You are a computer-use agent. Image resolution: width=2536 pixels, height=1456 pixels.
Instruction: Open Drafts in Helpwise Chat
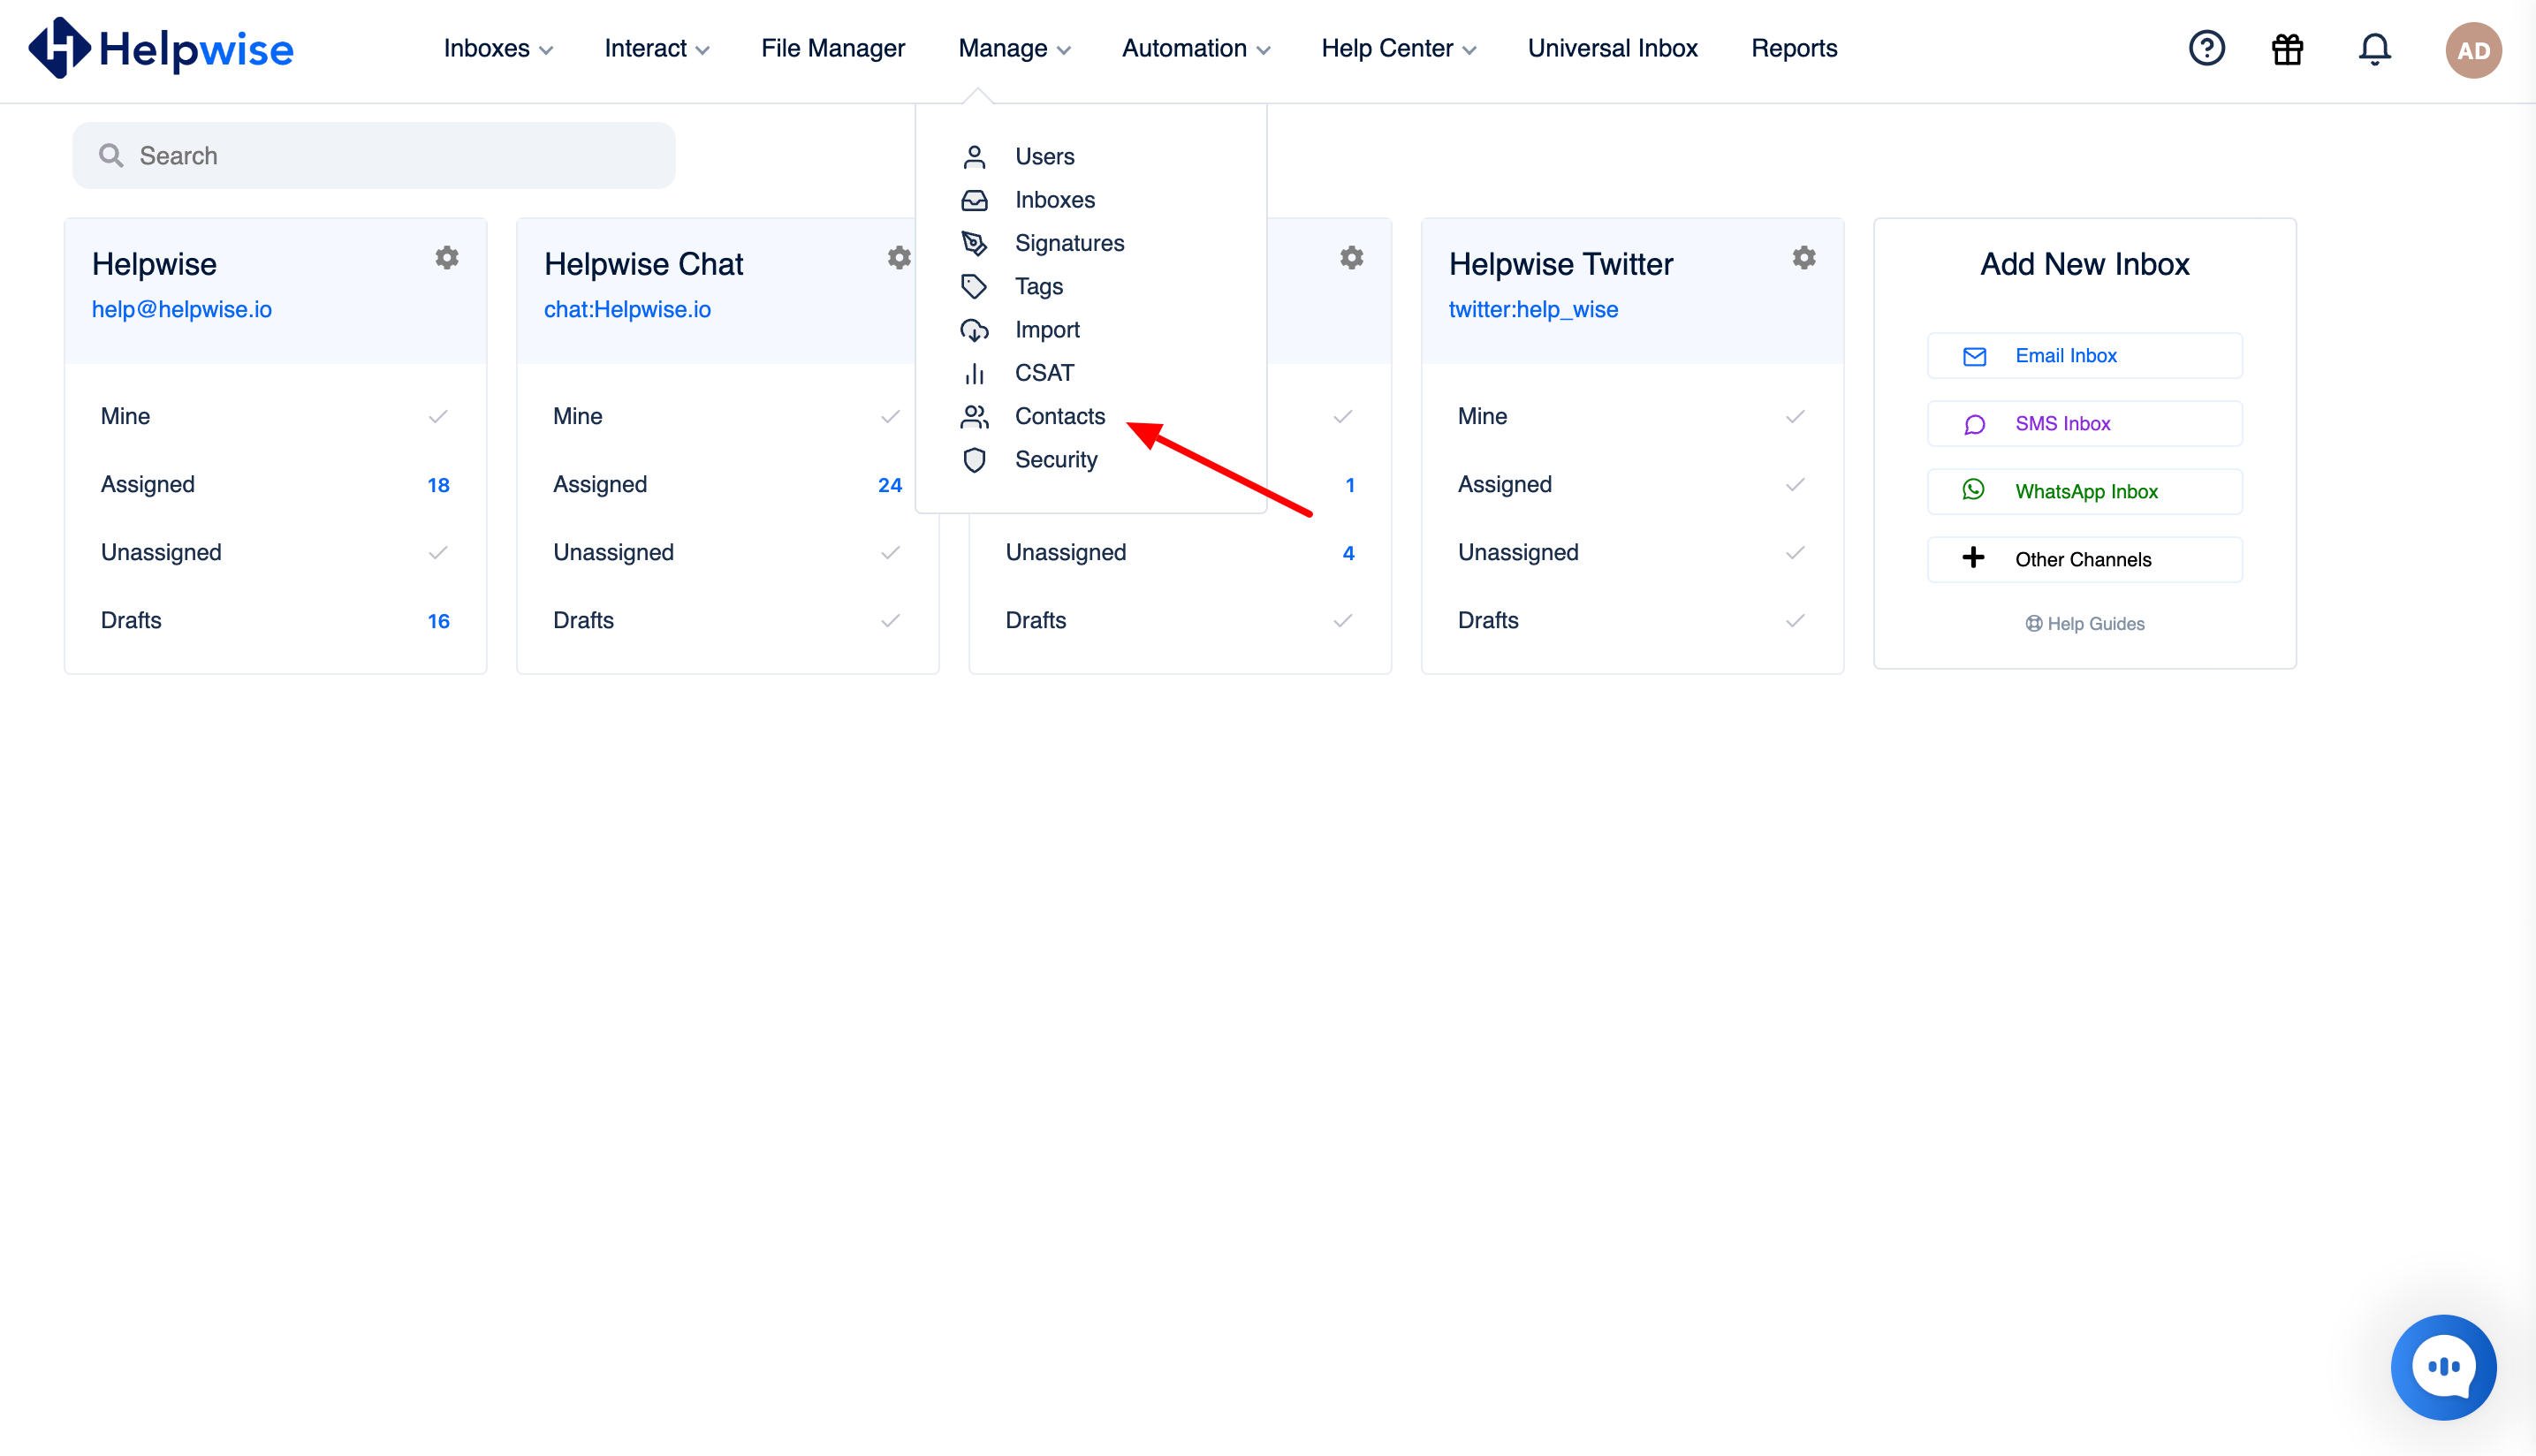click(x=727, y=621)
